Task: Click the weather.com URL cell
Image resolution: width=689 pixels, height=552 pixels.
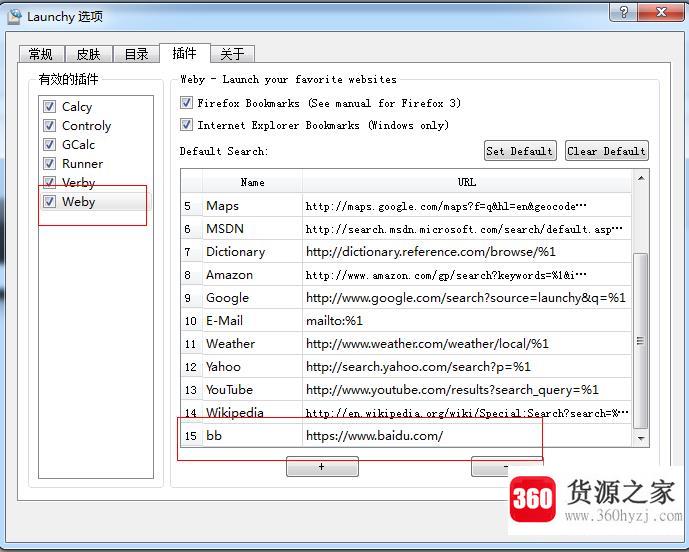Action: coord(467,343)
